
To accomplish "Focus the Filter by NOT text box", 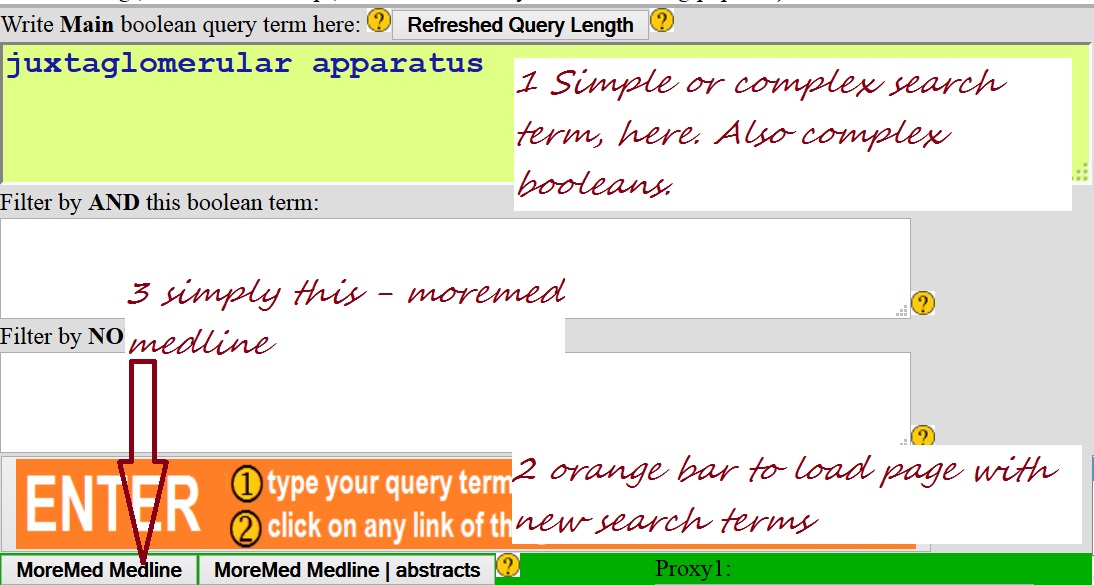I will tap(455, 402).
